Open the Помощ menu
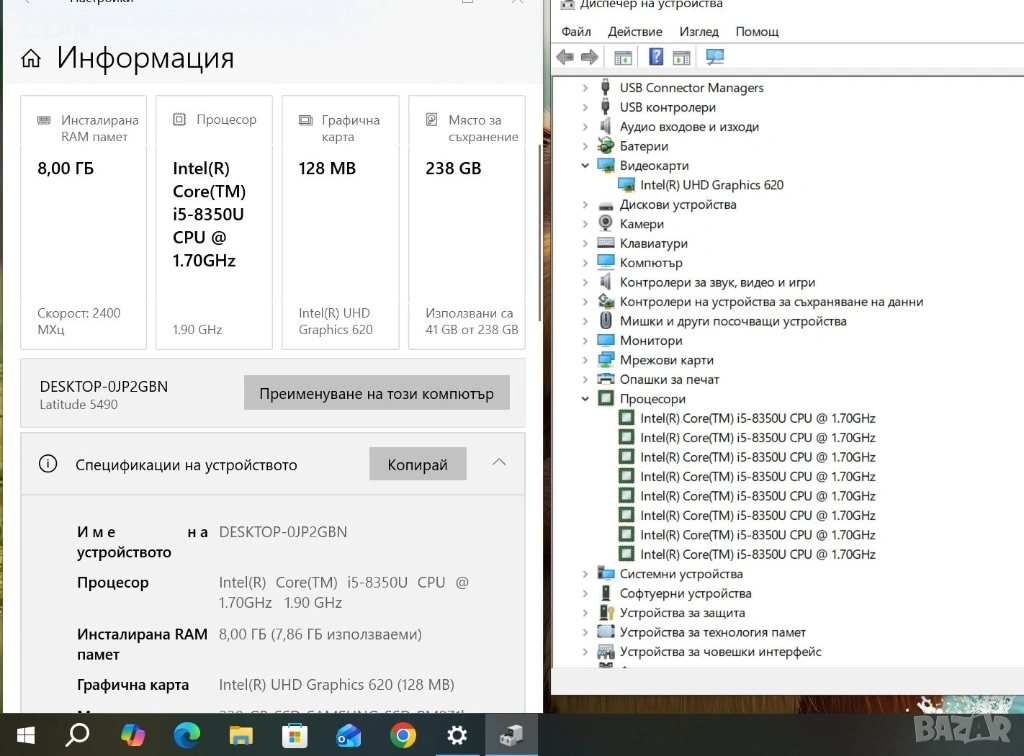 (757, 31)
